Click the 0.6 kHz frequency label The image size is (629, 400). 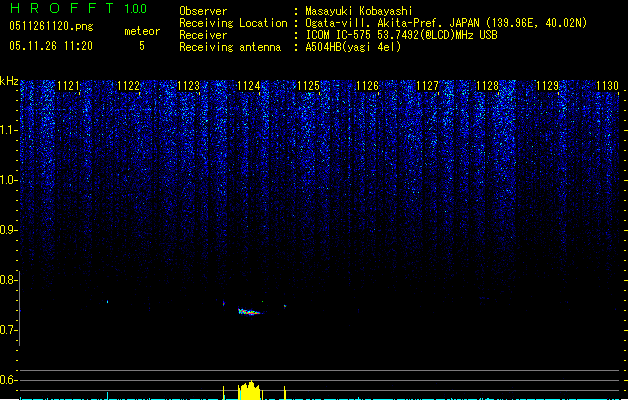click(x=9, y=380)
